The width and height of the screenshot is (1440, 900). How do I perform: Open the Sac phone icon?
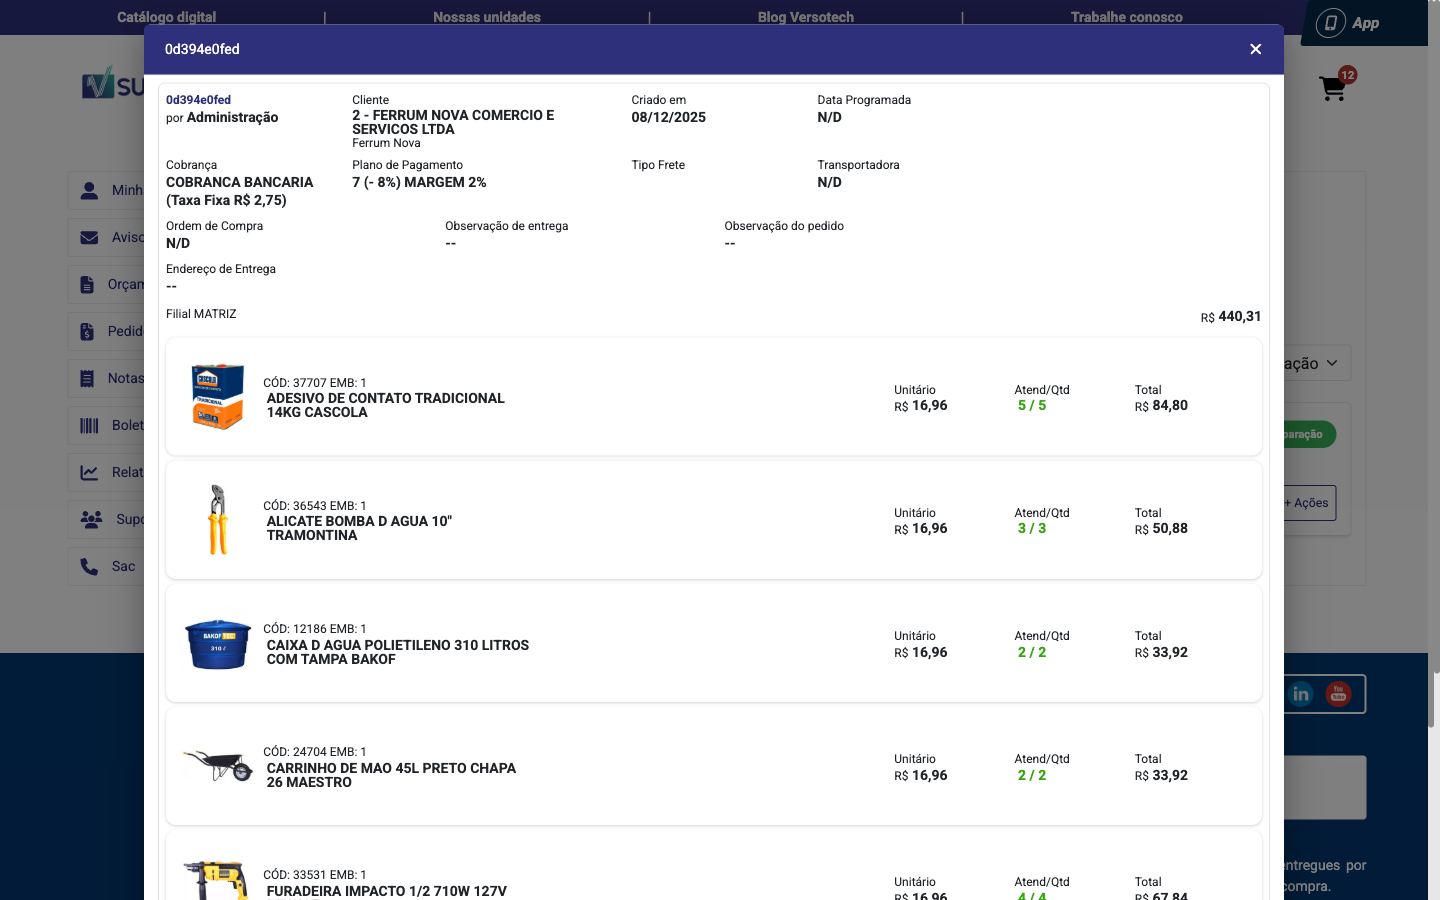click(x=91, y=566)
